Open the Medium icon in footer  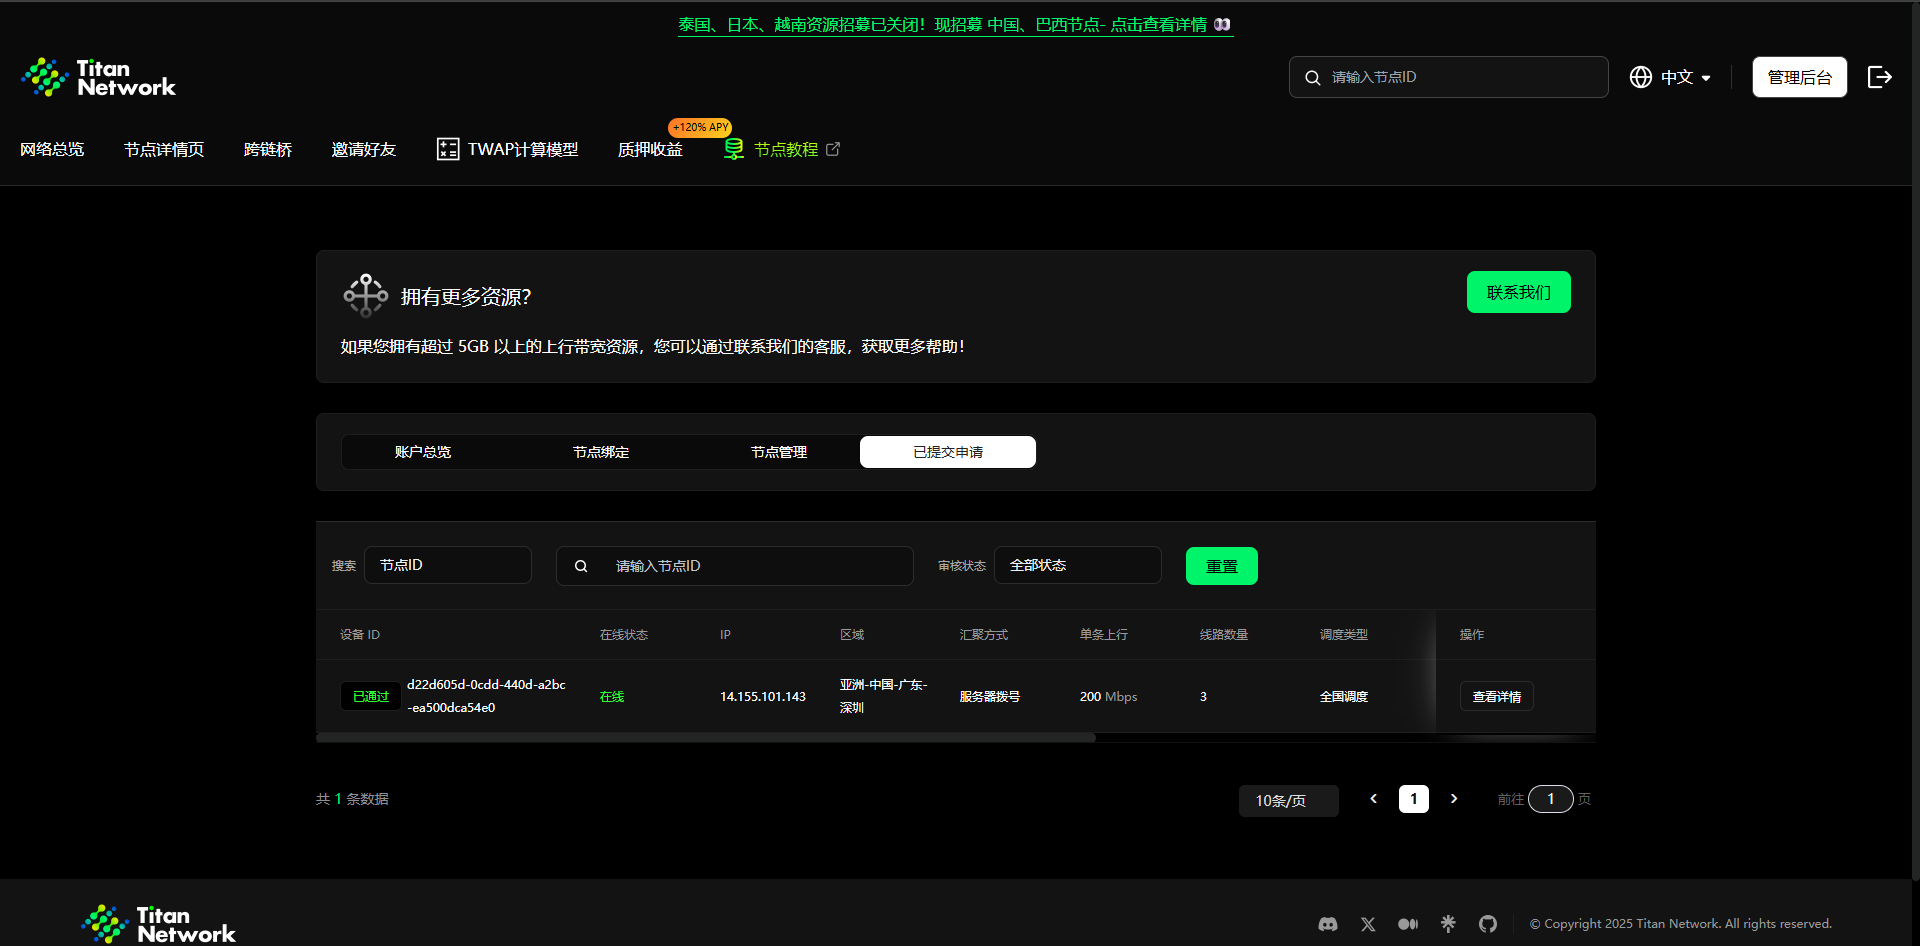(x=1408, y=924)
